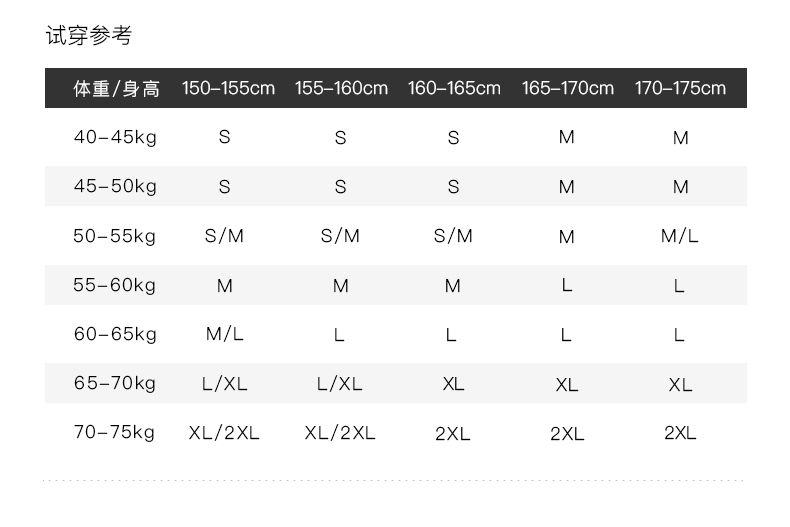The image size is (790, 527).
Task: Select the 150-155cm column header
Action: [x=228, y=88]
